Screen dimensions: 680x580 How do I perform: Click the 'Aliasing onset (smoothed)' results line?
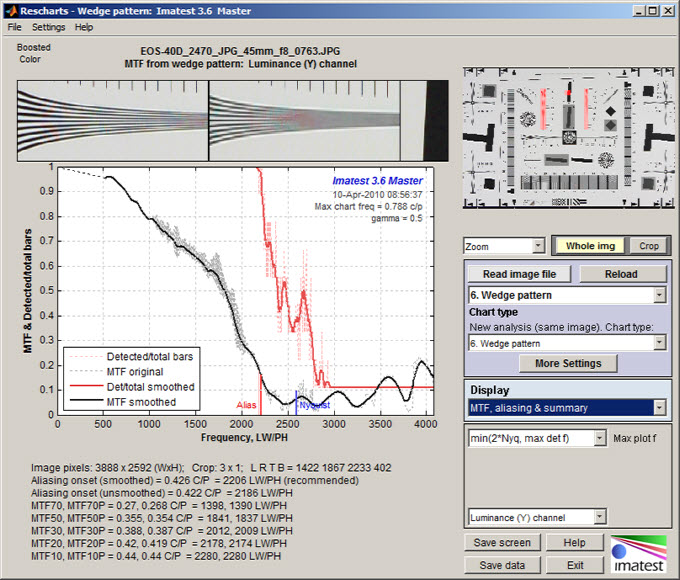[195, 481]
